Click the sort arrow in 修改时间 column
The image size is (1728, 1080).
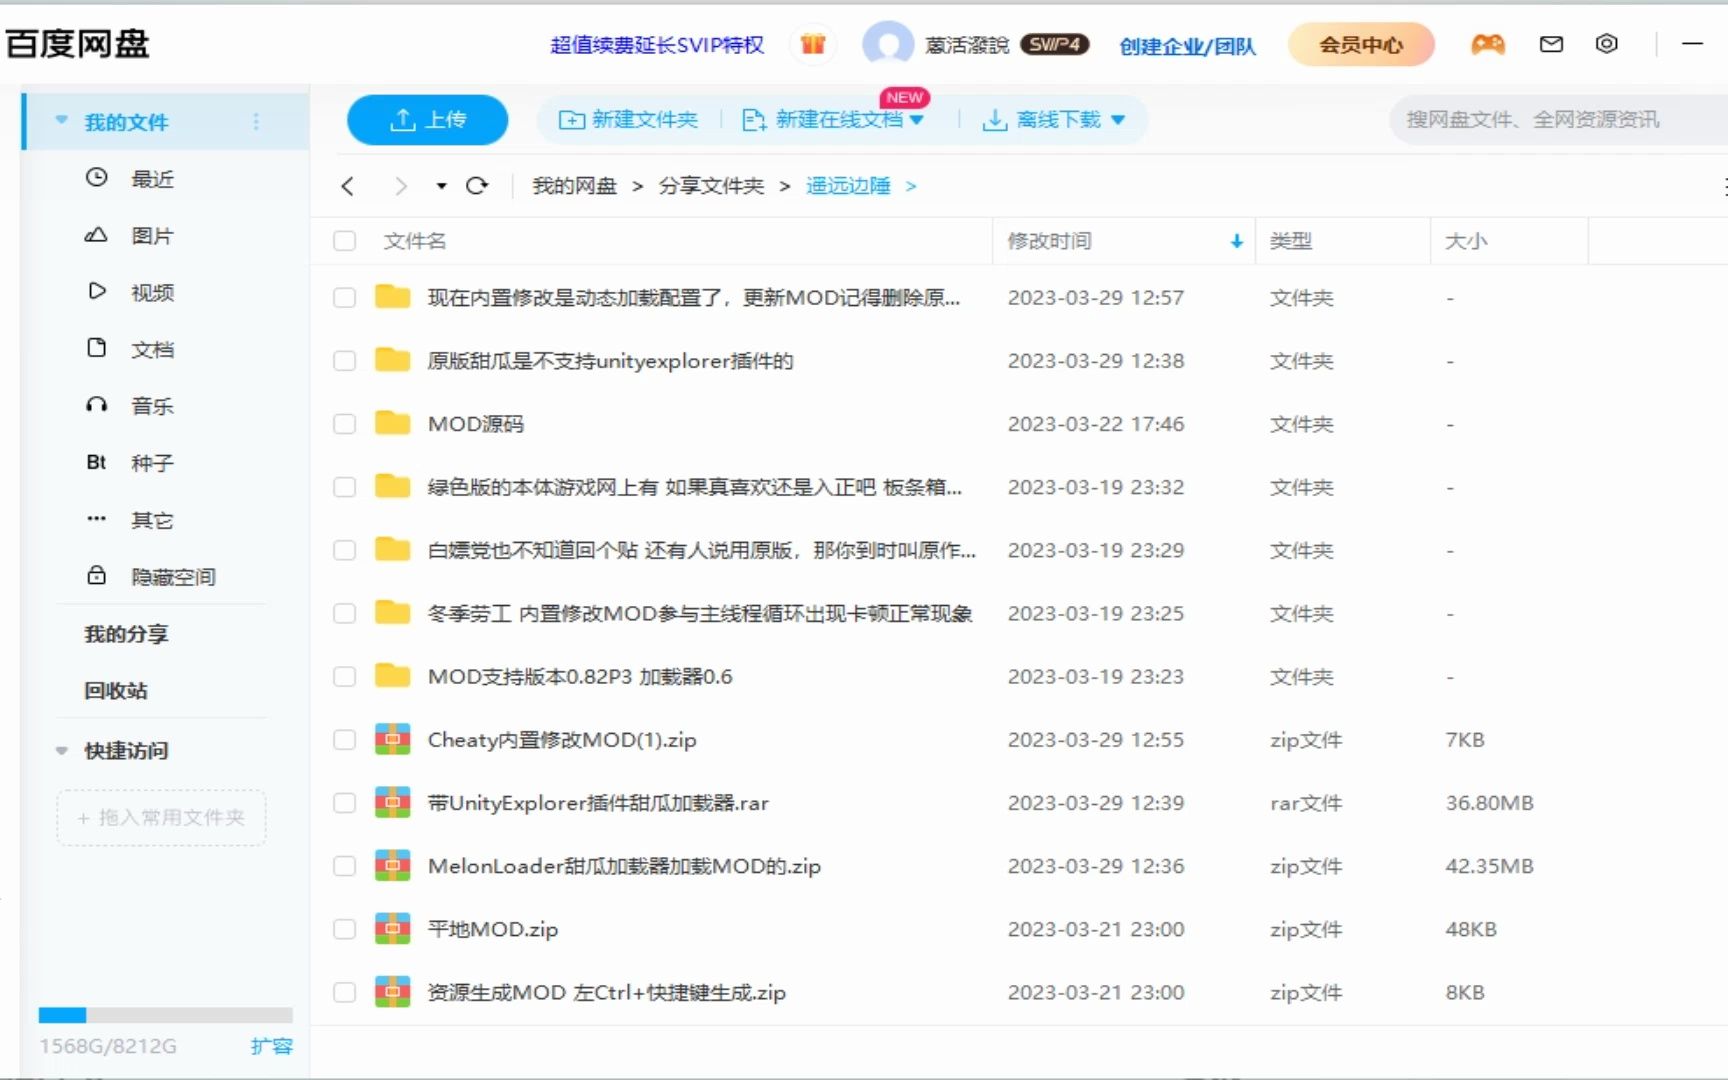(1236, 241)
